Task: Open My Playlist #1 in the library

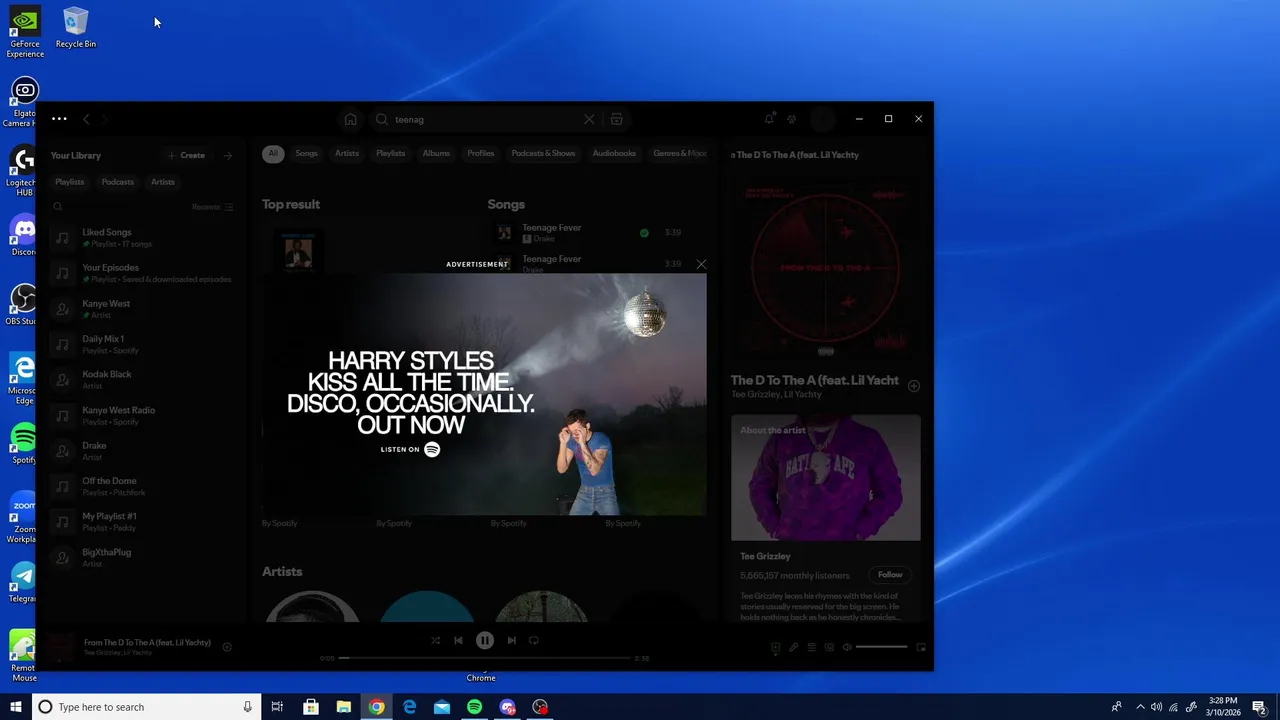Action: [x=141, y=522]
